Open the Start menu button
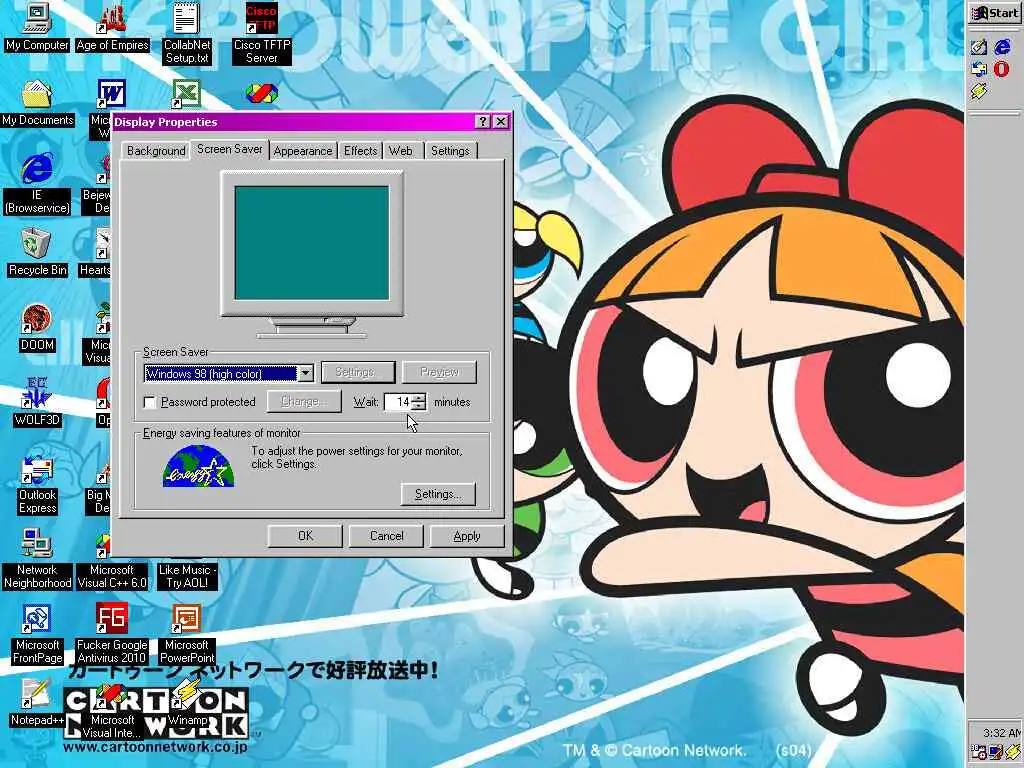The width and height of the screenshot is (1024, 768). 995,13
